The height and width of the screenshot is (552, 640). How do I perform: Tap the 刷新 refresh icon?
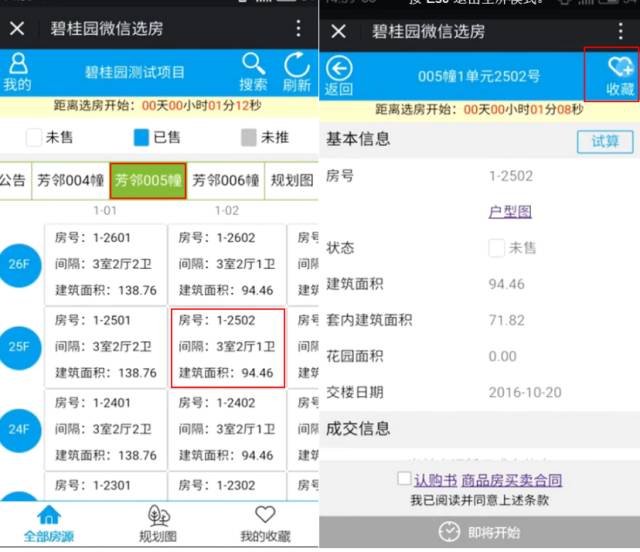(297, 72)
